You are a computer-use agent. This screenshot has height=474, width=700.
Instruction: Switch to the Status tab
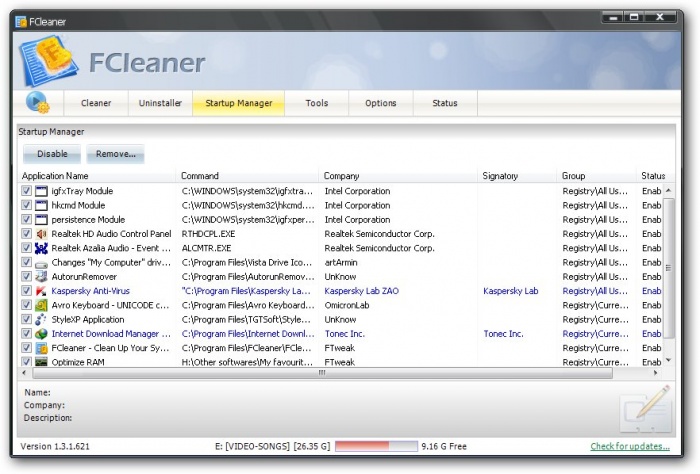[445, 103]
